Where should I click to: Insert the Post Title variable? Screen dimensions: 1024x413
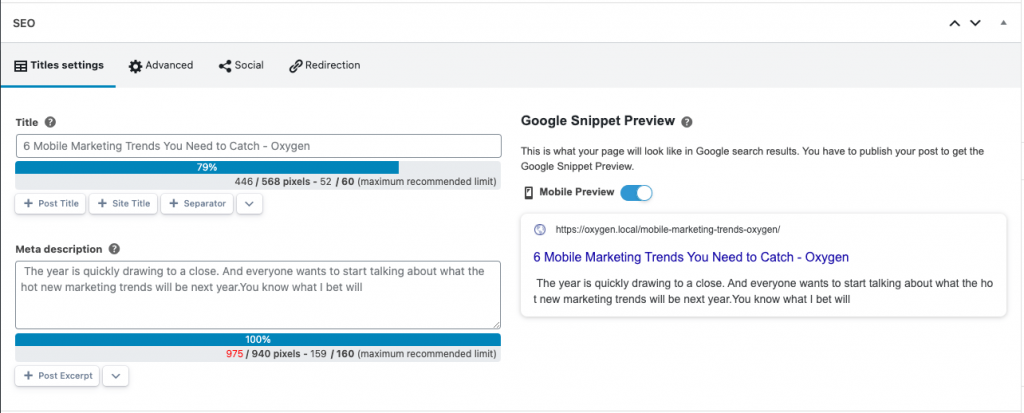[51, 204]
